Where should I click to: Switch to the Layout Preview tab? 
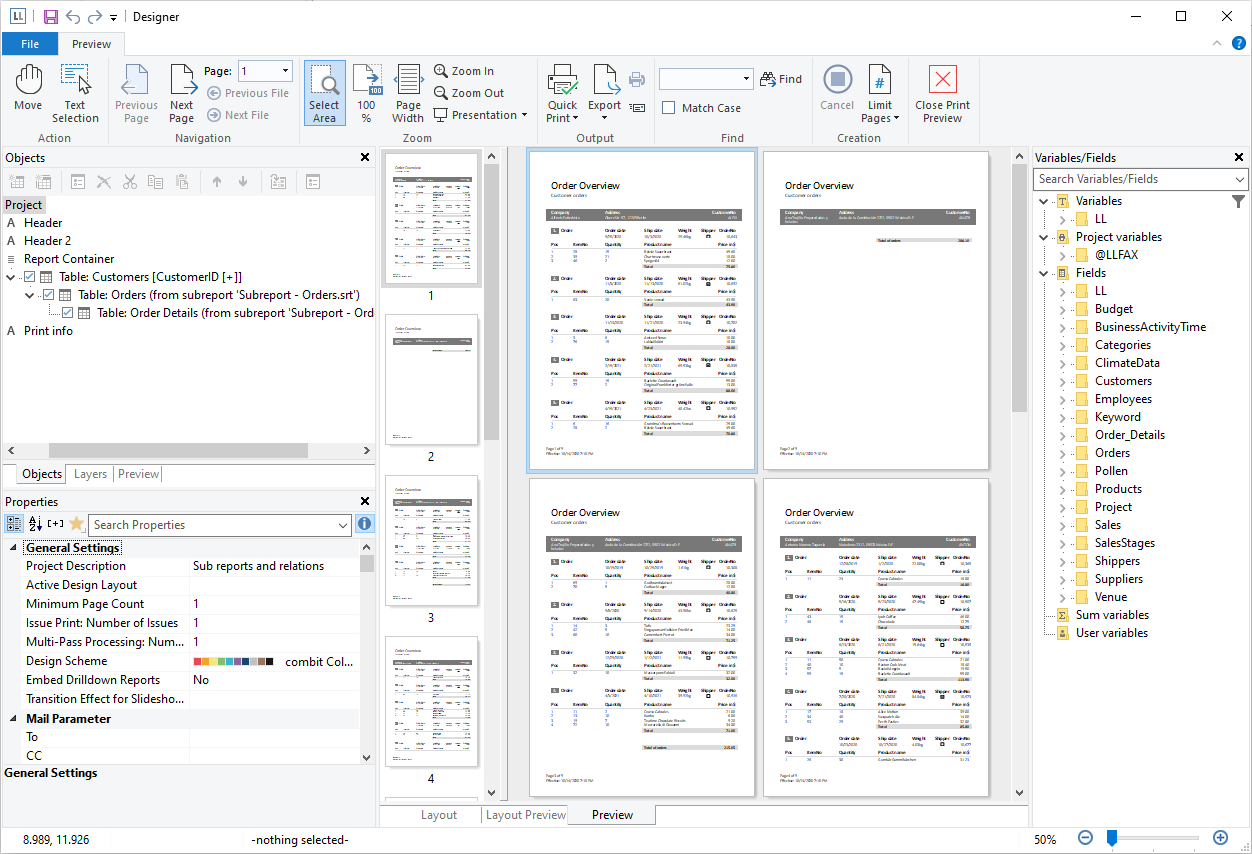coord(525,815)
